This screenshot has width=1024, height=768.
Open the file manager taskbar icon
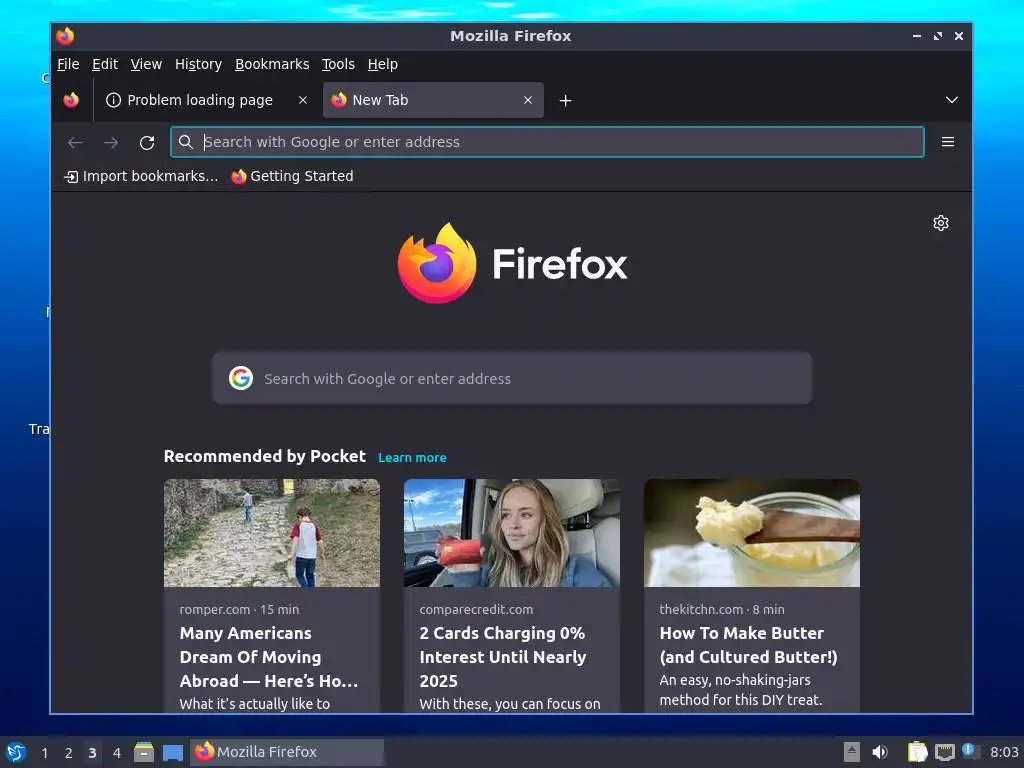(x=144, y=752)
